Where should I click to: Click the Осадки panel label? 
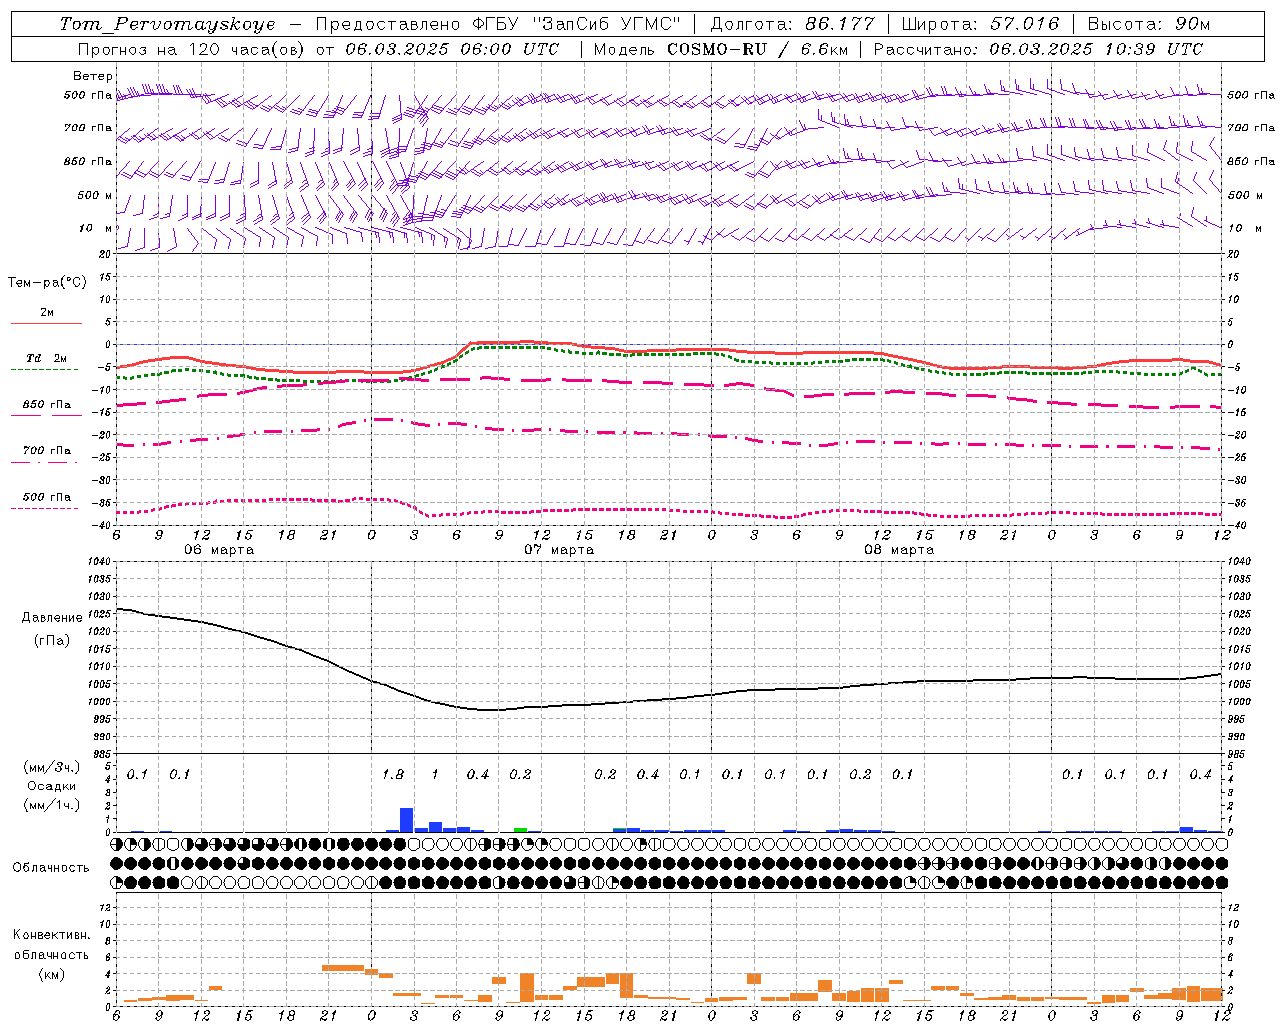click(52, 786)
